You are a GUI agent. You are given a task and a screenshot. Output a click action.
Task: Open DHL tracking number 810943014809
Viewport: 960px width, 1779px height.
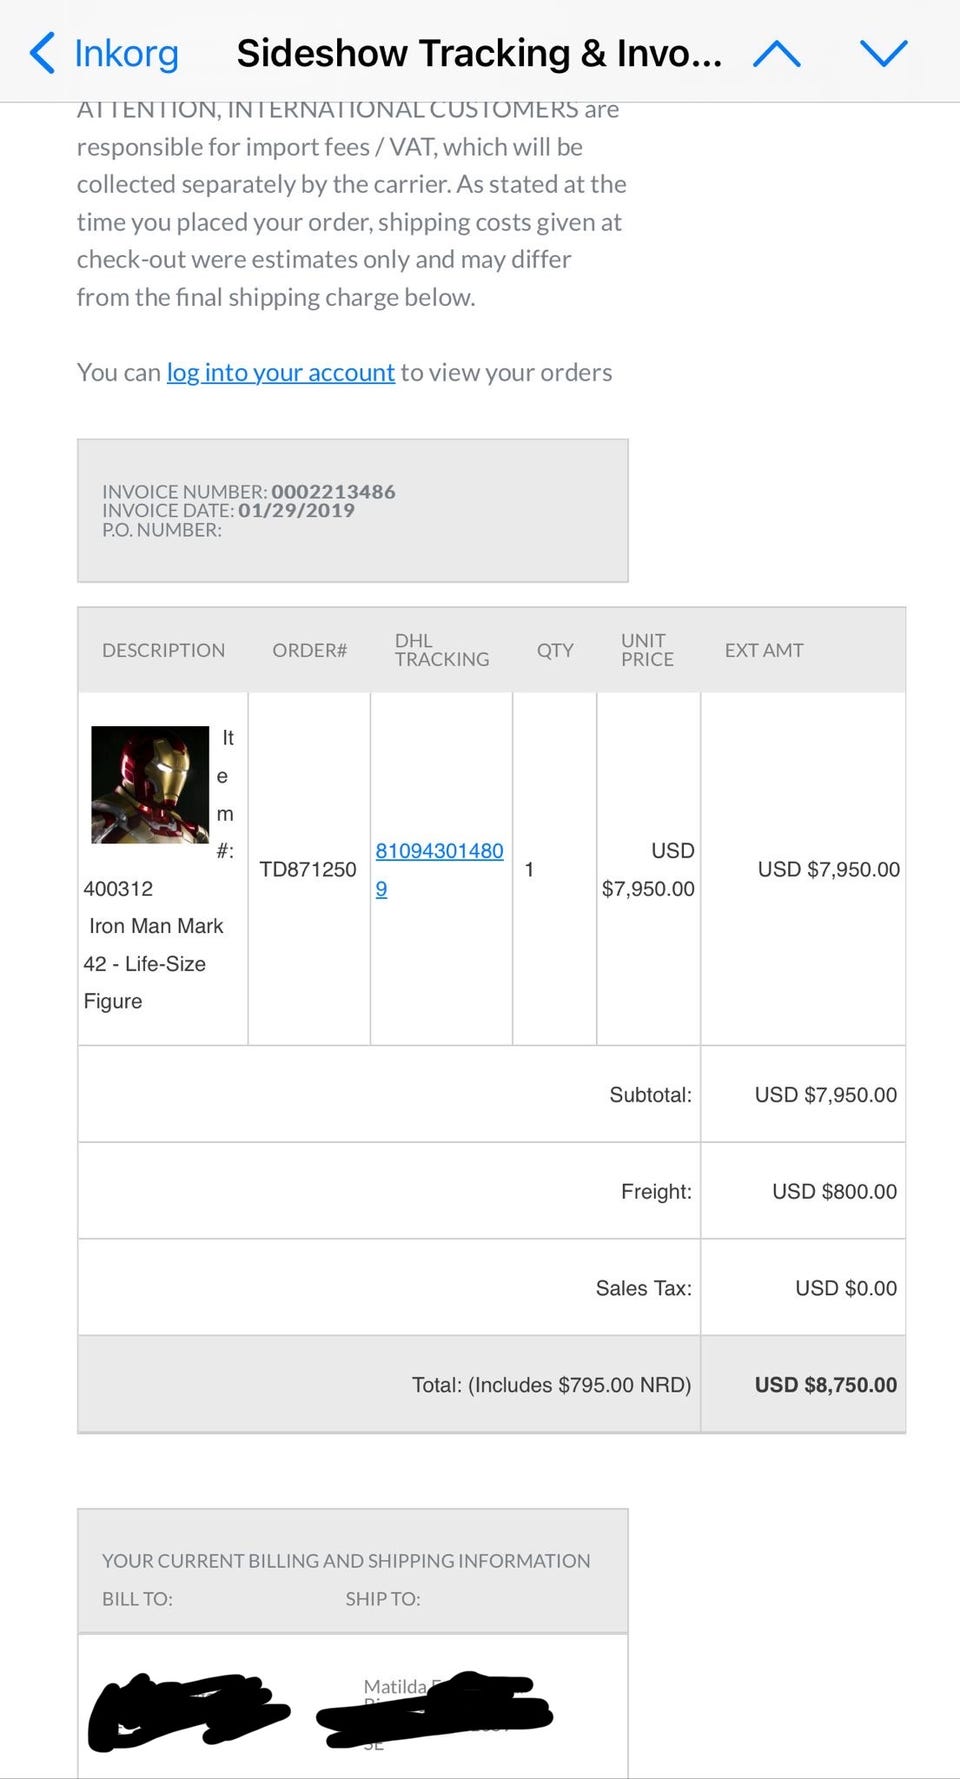click(x=439, y=851)
